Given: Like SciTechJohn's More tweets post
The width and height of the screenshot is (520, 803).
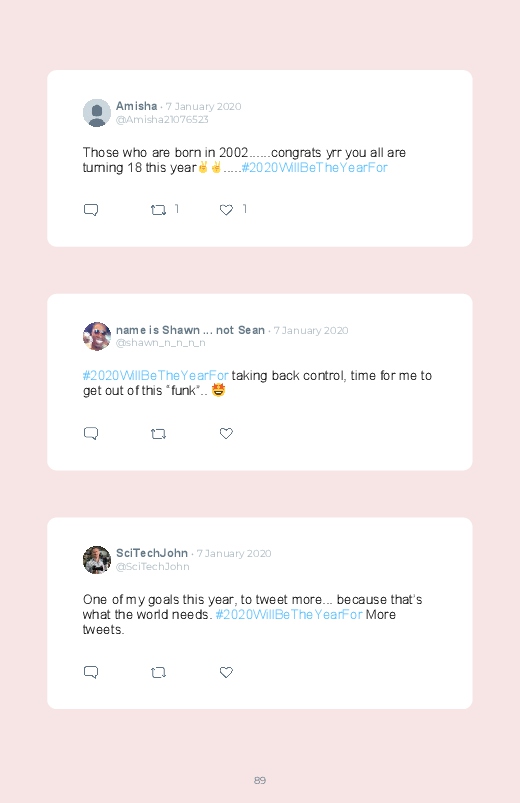Looking at the screenshot, I should point(226,672).
